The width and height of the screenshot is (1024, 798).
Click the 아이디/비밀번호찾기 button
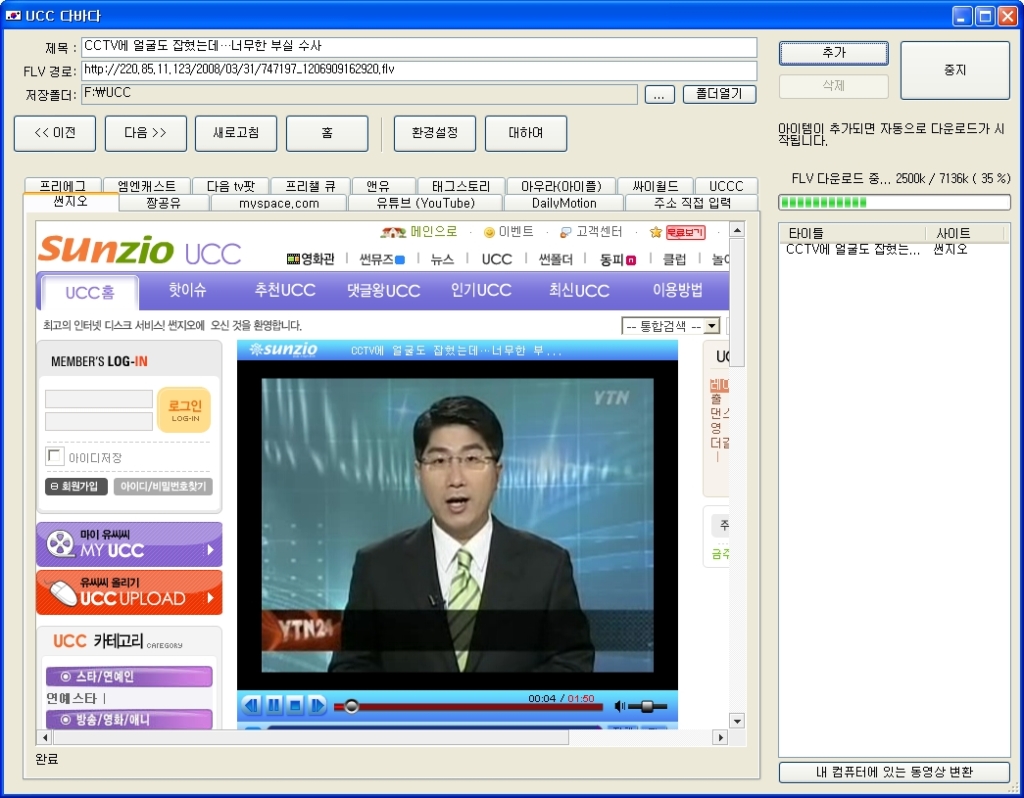click(163, 487)
